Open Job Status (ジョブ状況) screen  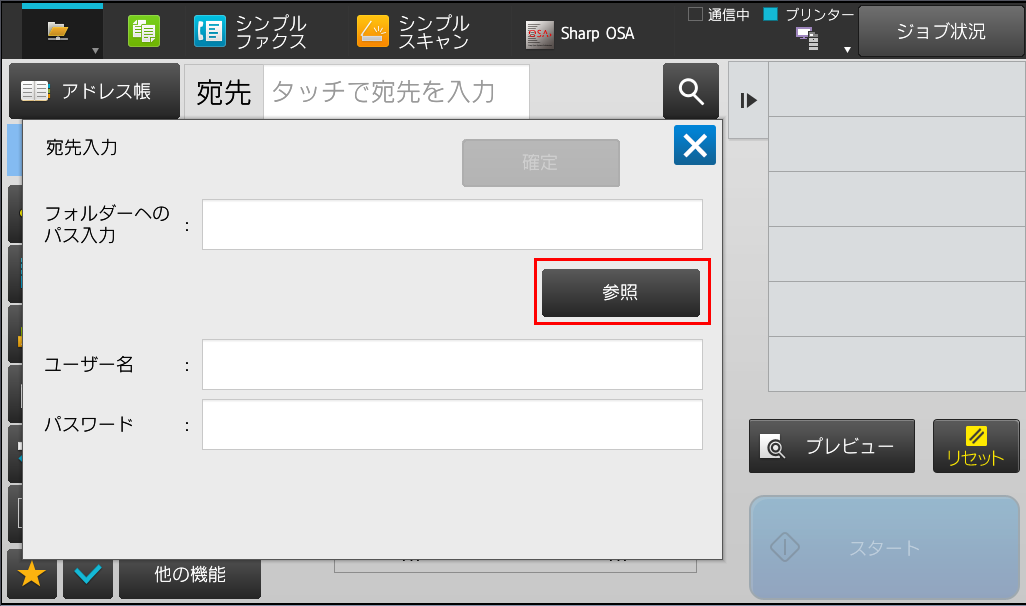point(940,31)
